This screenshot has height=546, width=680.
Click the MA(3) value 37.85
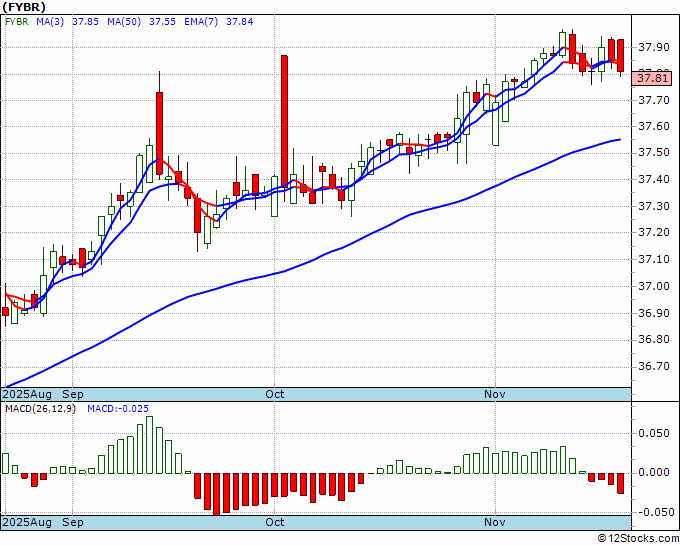85,22
